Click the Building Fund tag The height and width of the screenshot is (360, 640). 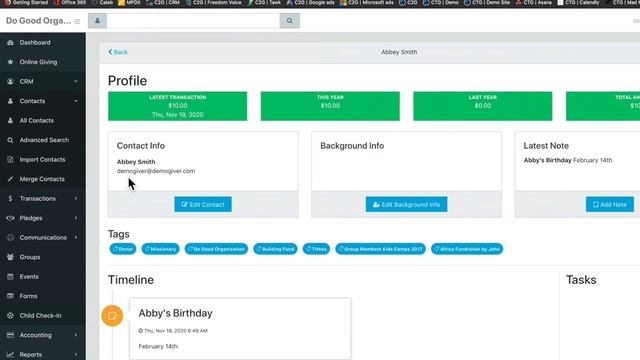(x=276, y=249)
